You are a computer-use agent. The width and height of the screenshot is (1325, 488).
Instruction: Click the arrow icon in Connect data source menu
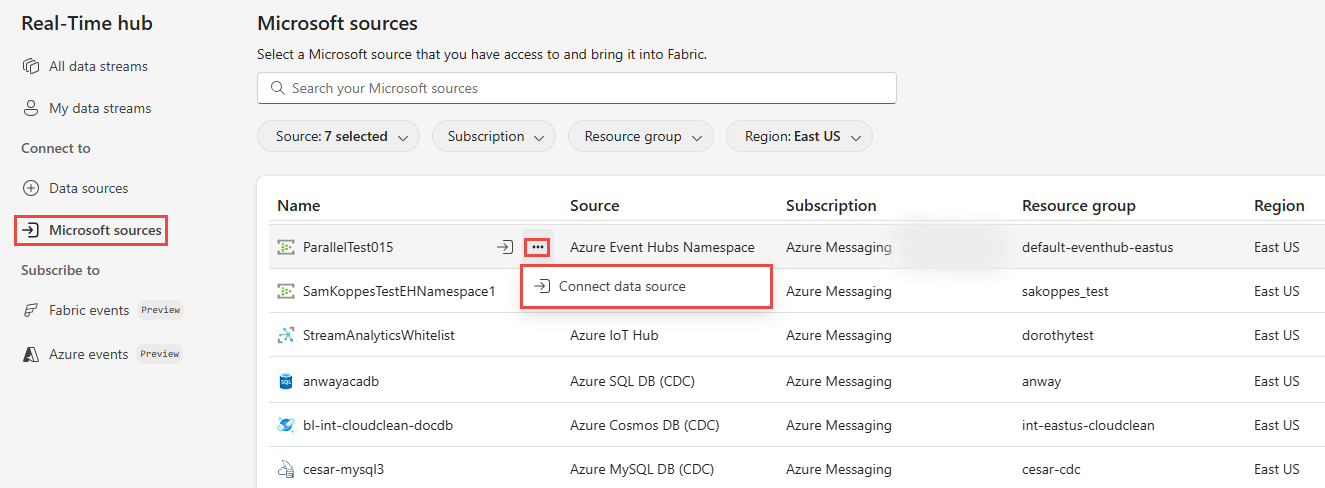click(542, 286)
